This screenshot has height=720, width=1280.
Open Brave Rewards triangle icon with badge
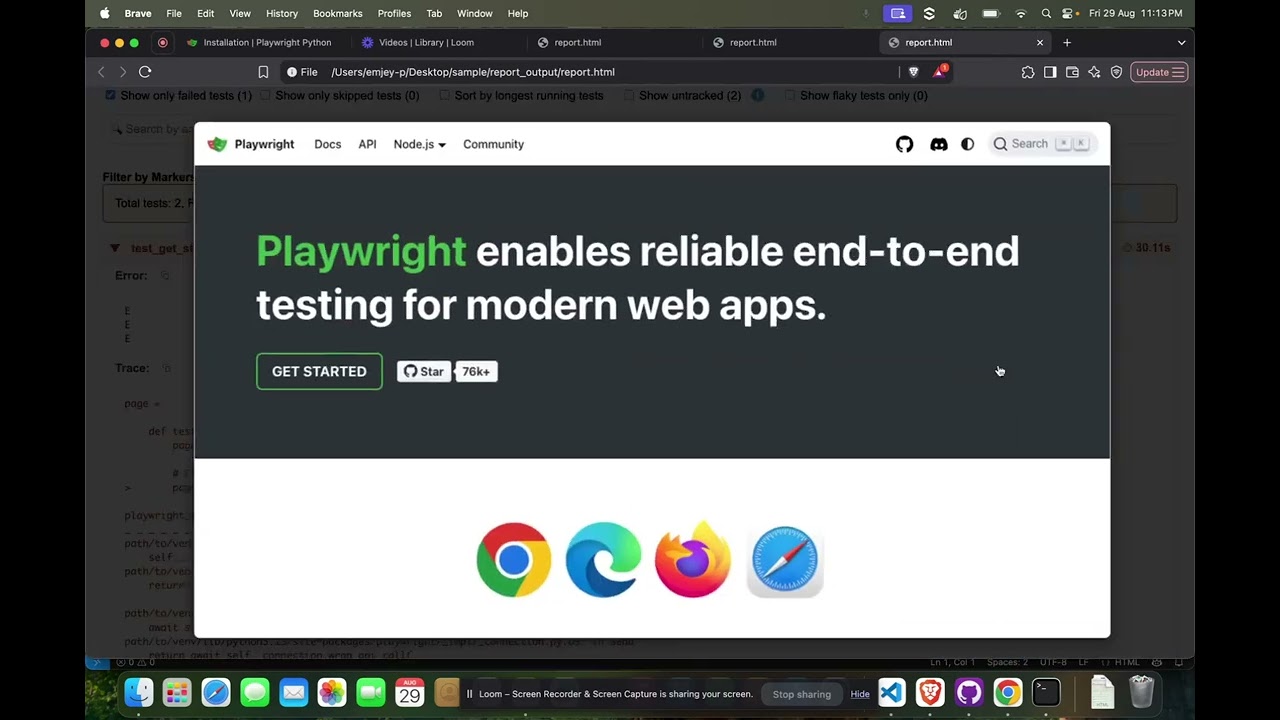click(x=939, y=72)
